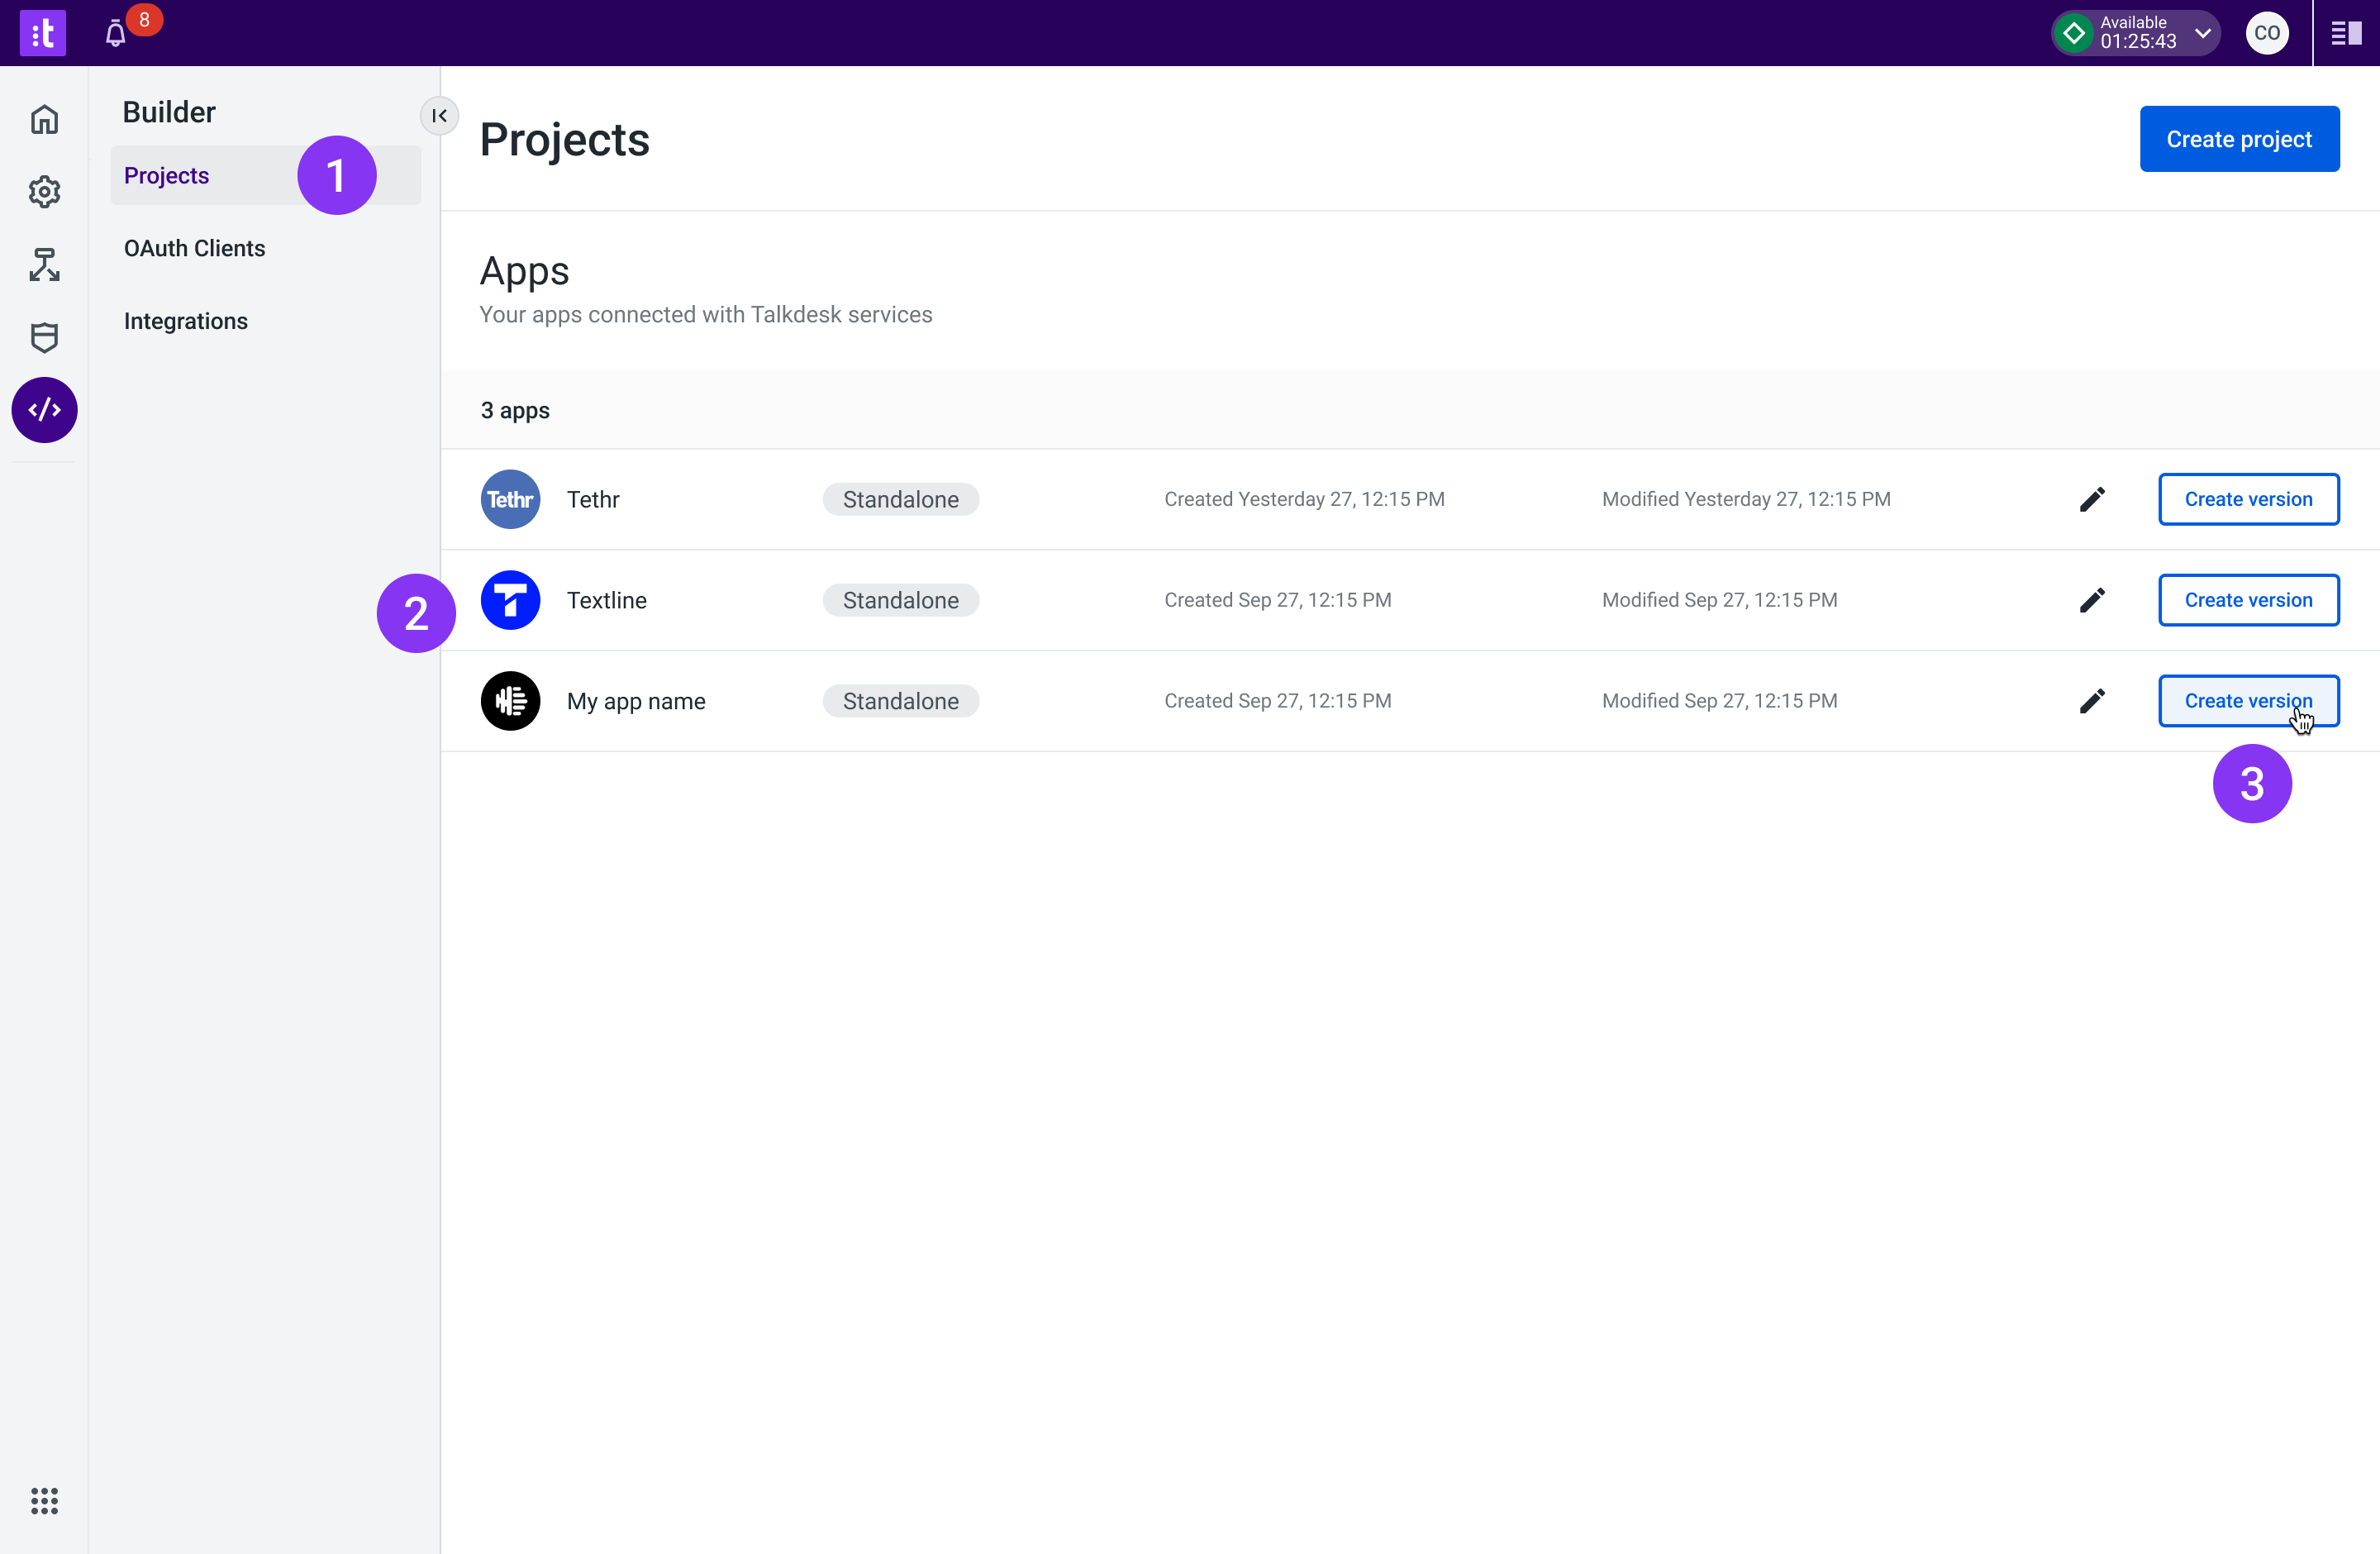The image size is (2380, 1554).
Task: Collapse the Builder sidebar panel
Action: pos(439,116)
